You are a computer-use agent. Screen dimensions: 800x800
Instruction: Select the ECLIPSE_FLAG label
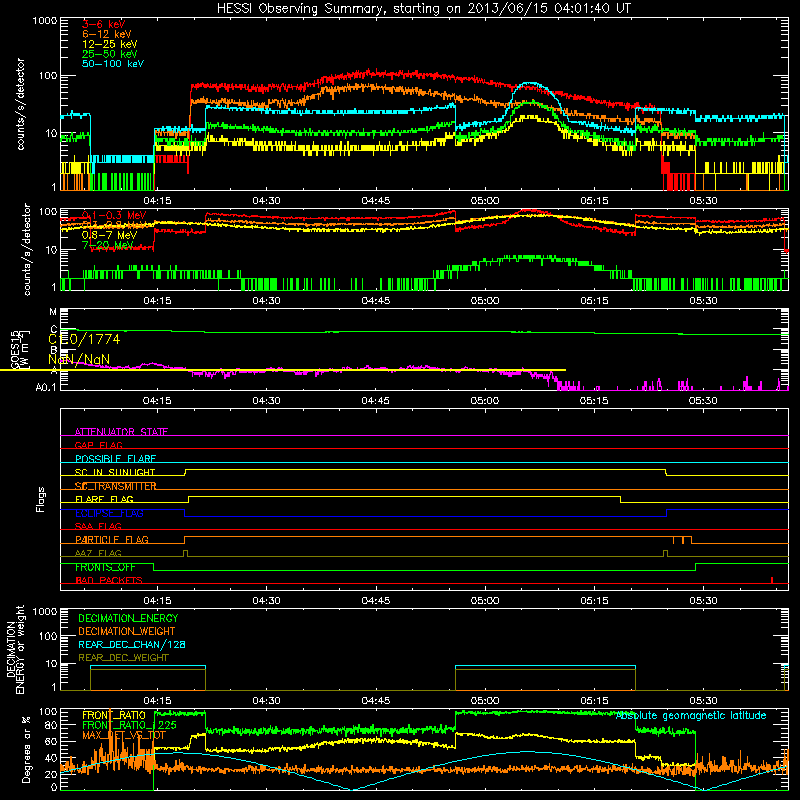point(109,513)
